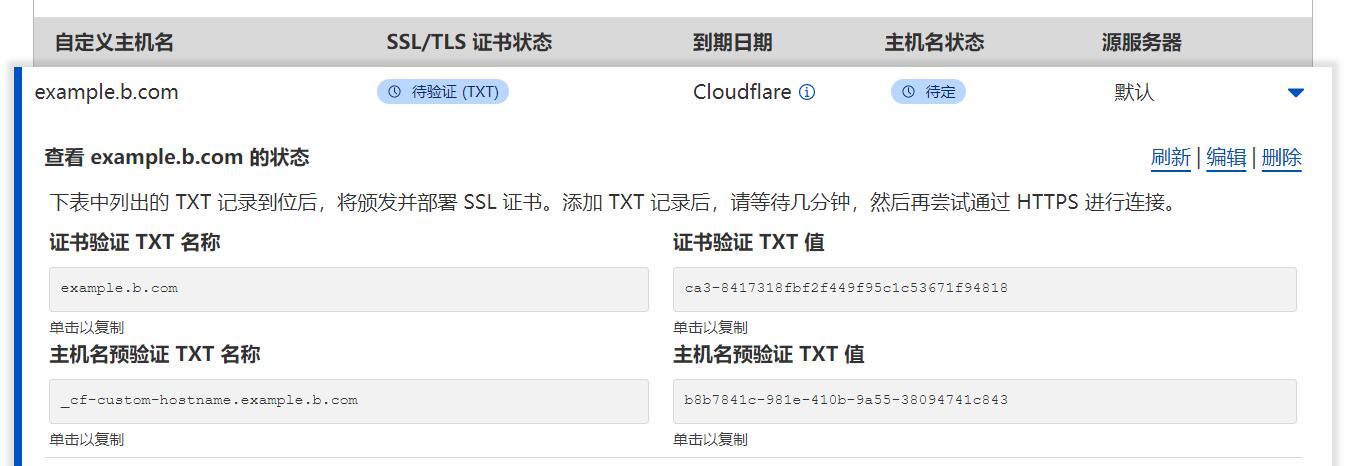Copy the _cf-custom-hostname.example.b.com field
Viewport: 1357px width, 466px height.
pyautogui.click(x=348, y=400)
